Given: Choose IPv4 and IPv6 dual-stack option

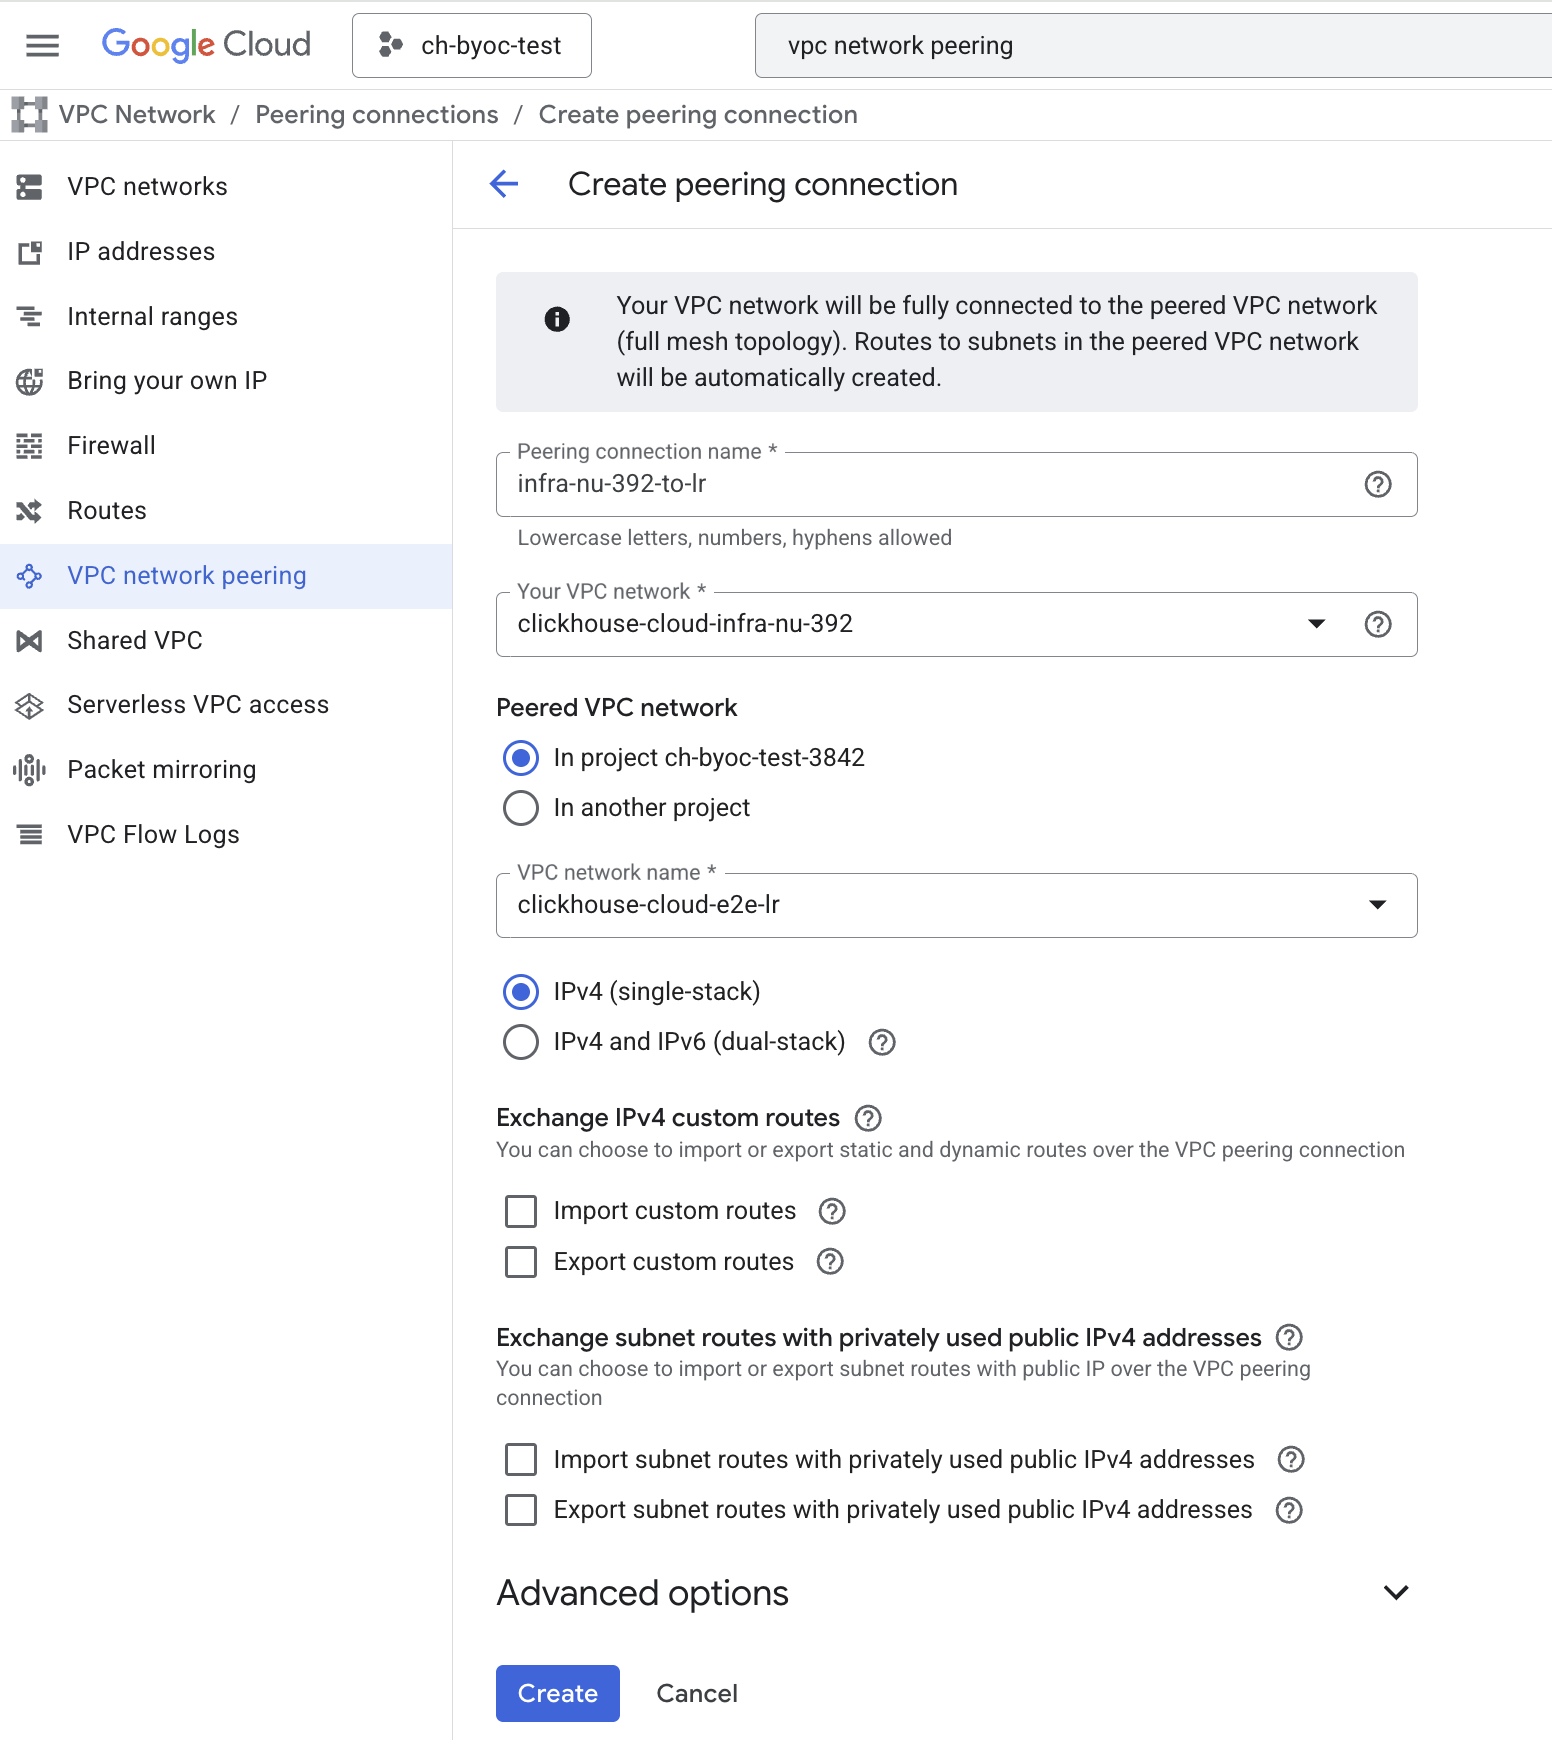Looking at the screenshot, I should [x=521, y=1042].
